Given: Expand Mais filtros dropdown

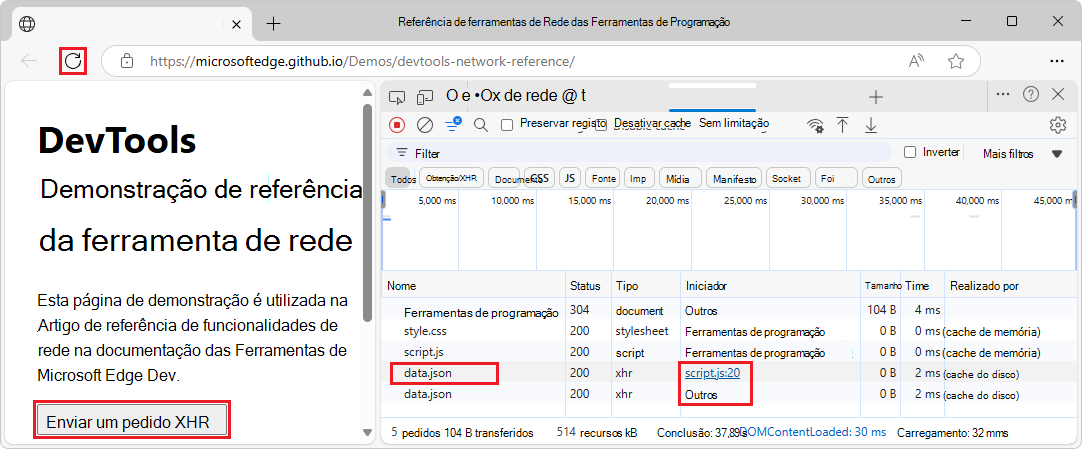Looking at the screenshot, I should [1023, 154].
